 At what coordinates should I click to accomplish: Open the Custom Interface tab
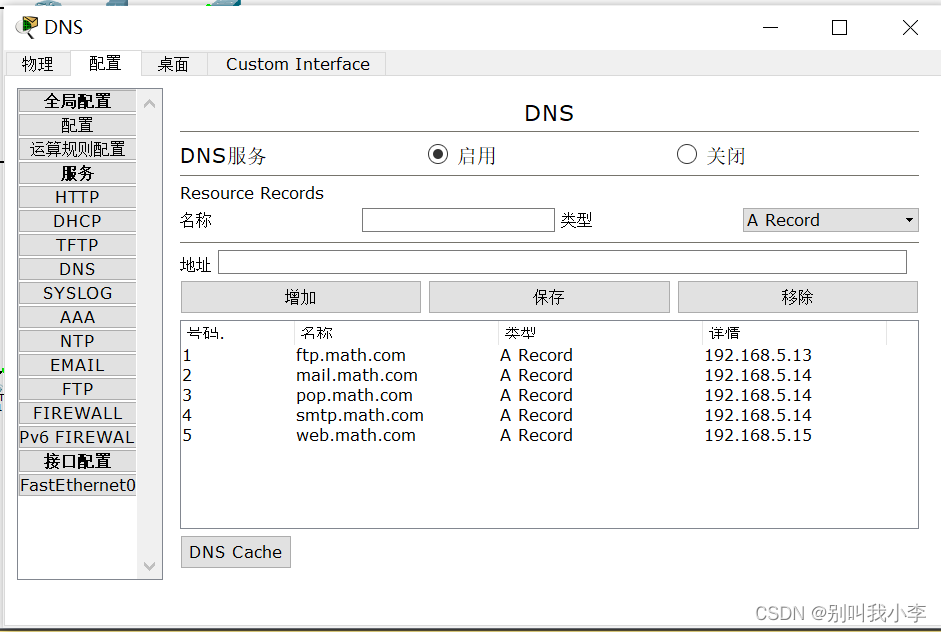(x=298, y=64)
